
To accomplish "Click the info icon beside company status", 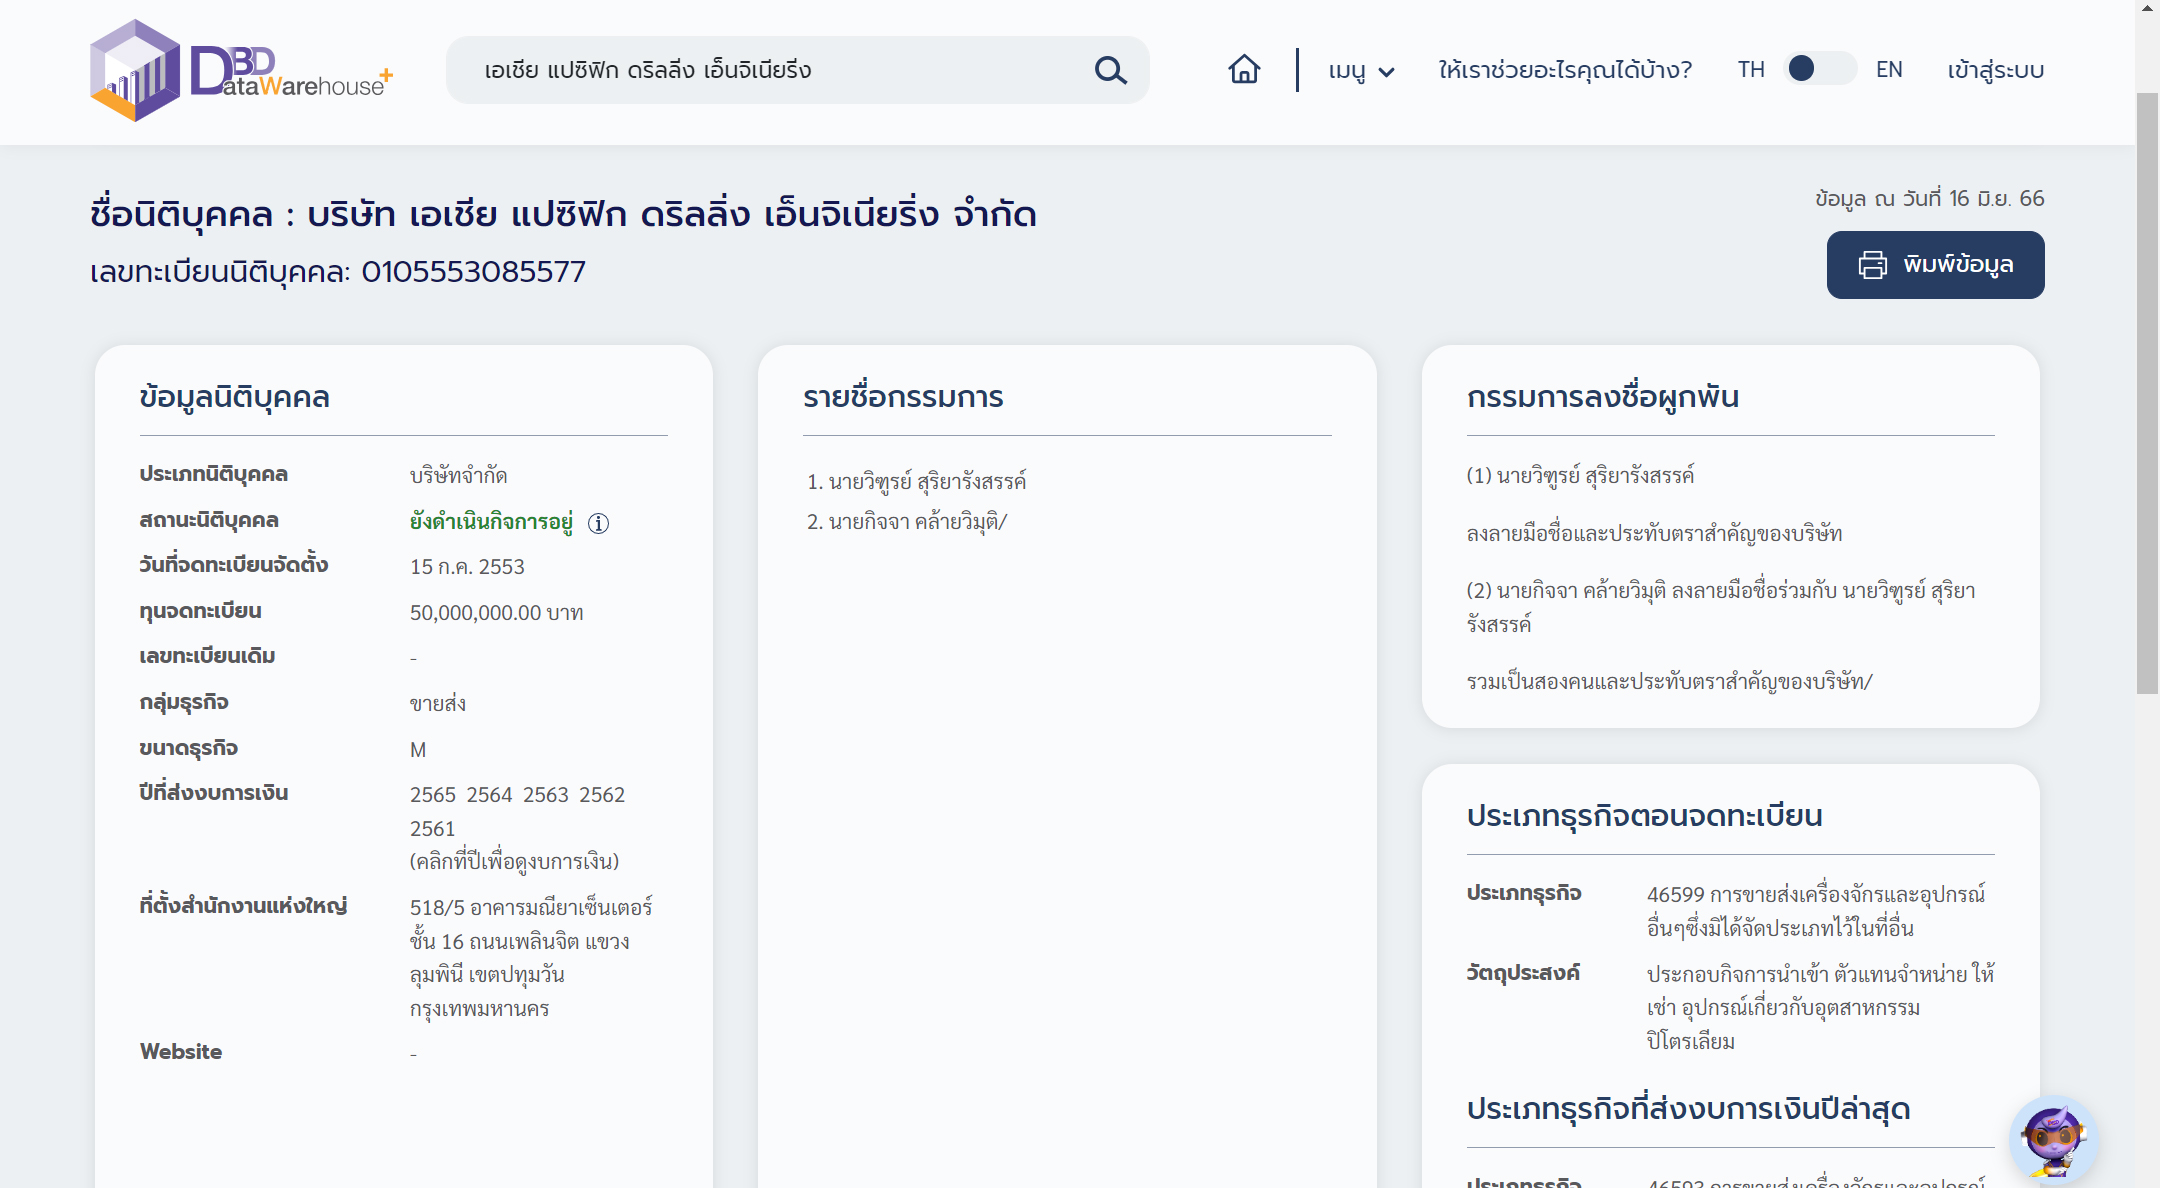I will pyautogui.click(x=598, y=523).
